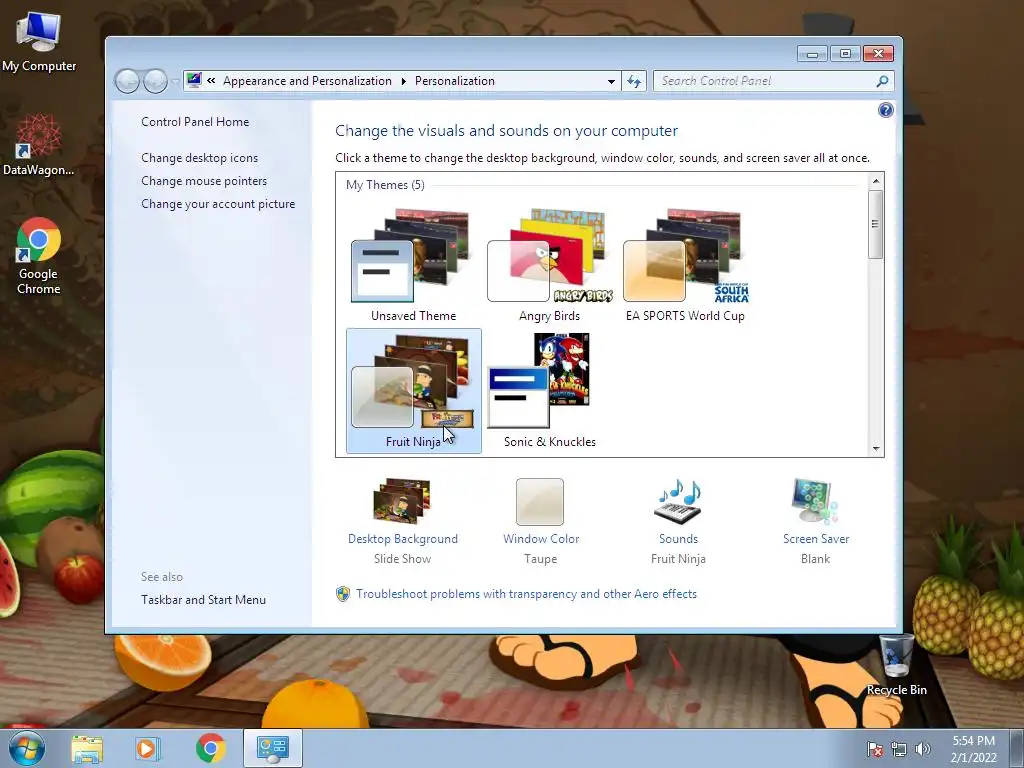Apply the Sonic & Knuckles theme

click(549, 391)
